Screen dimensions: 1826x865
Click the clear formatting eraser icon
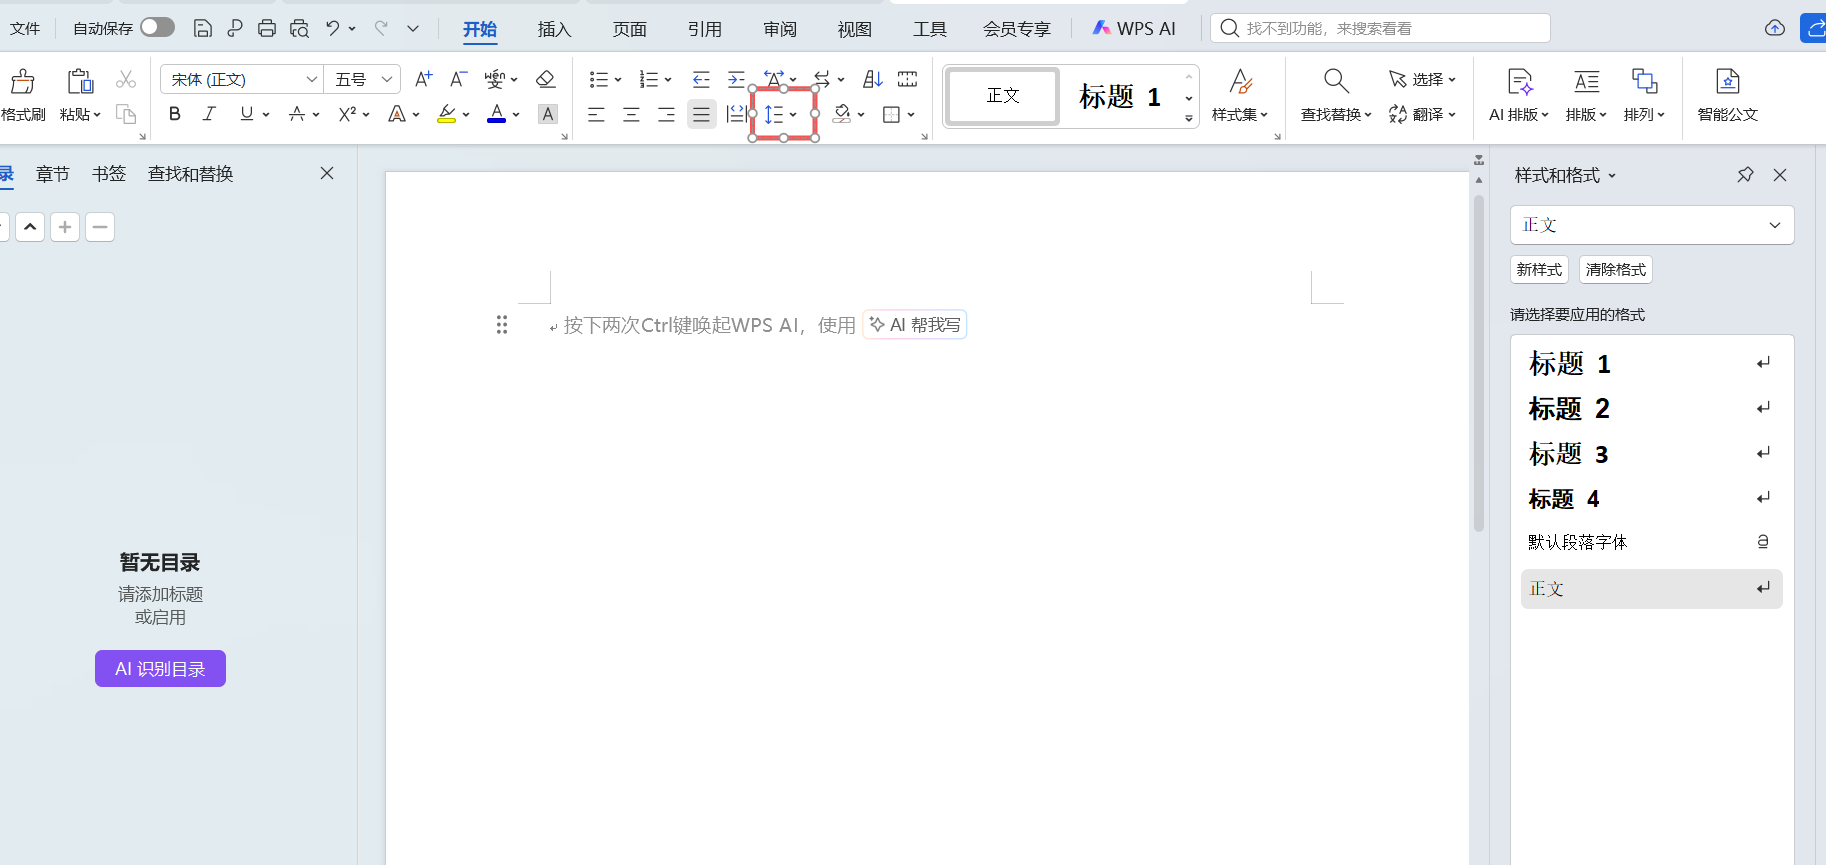click(545, 79)
